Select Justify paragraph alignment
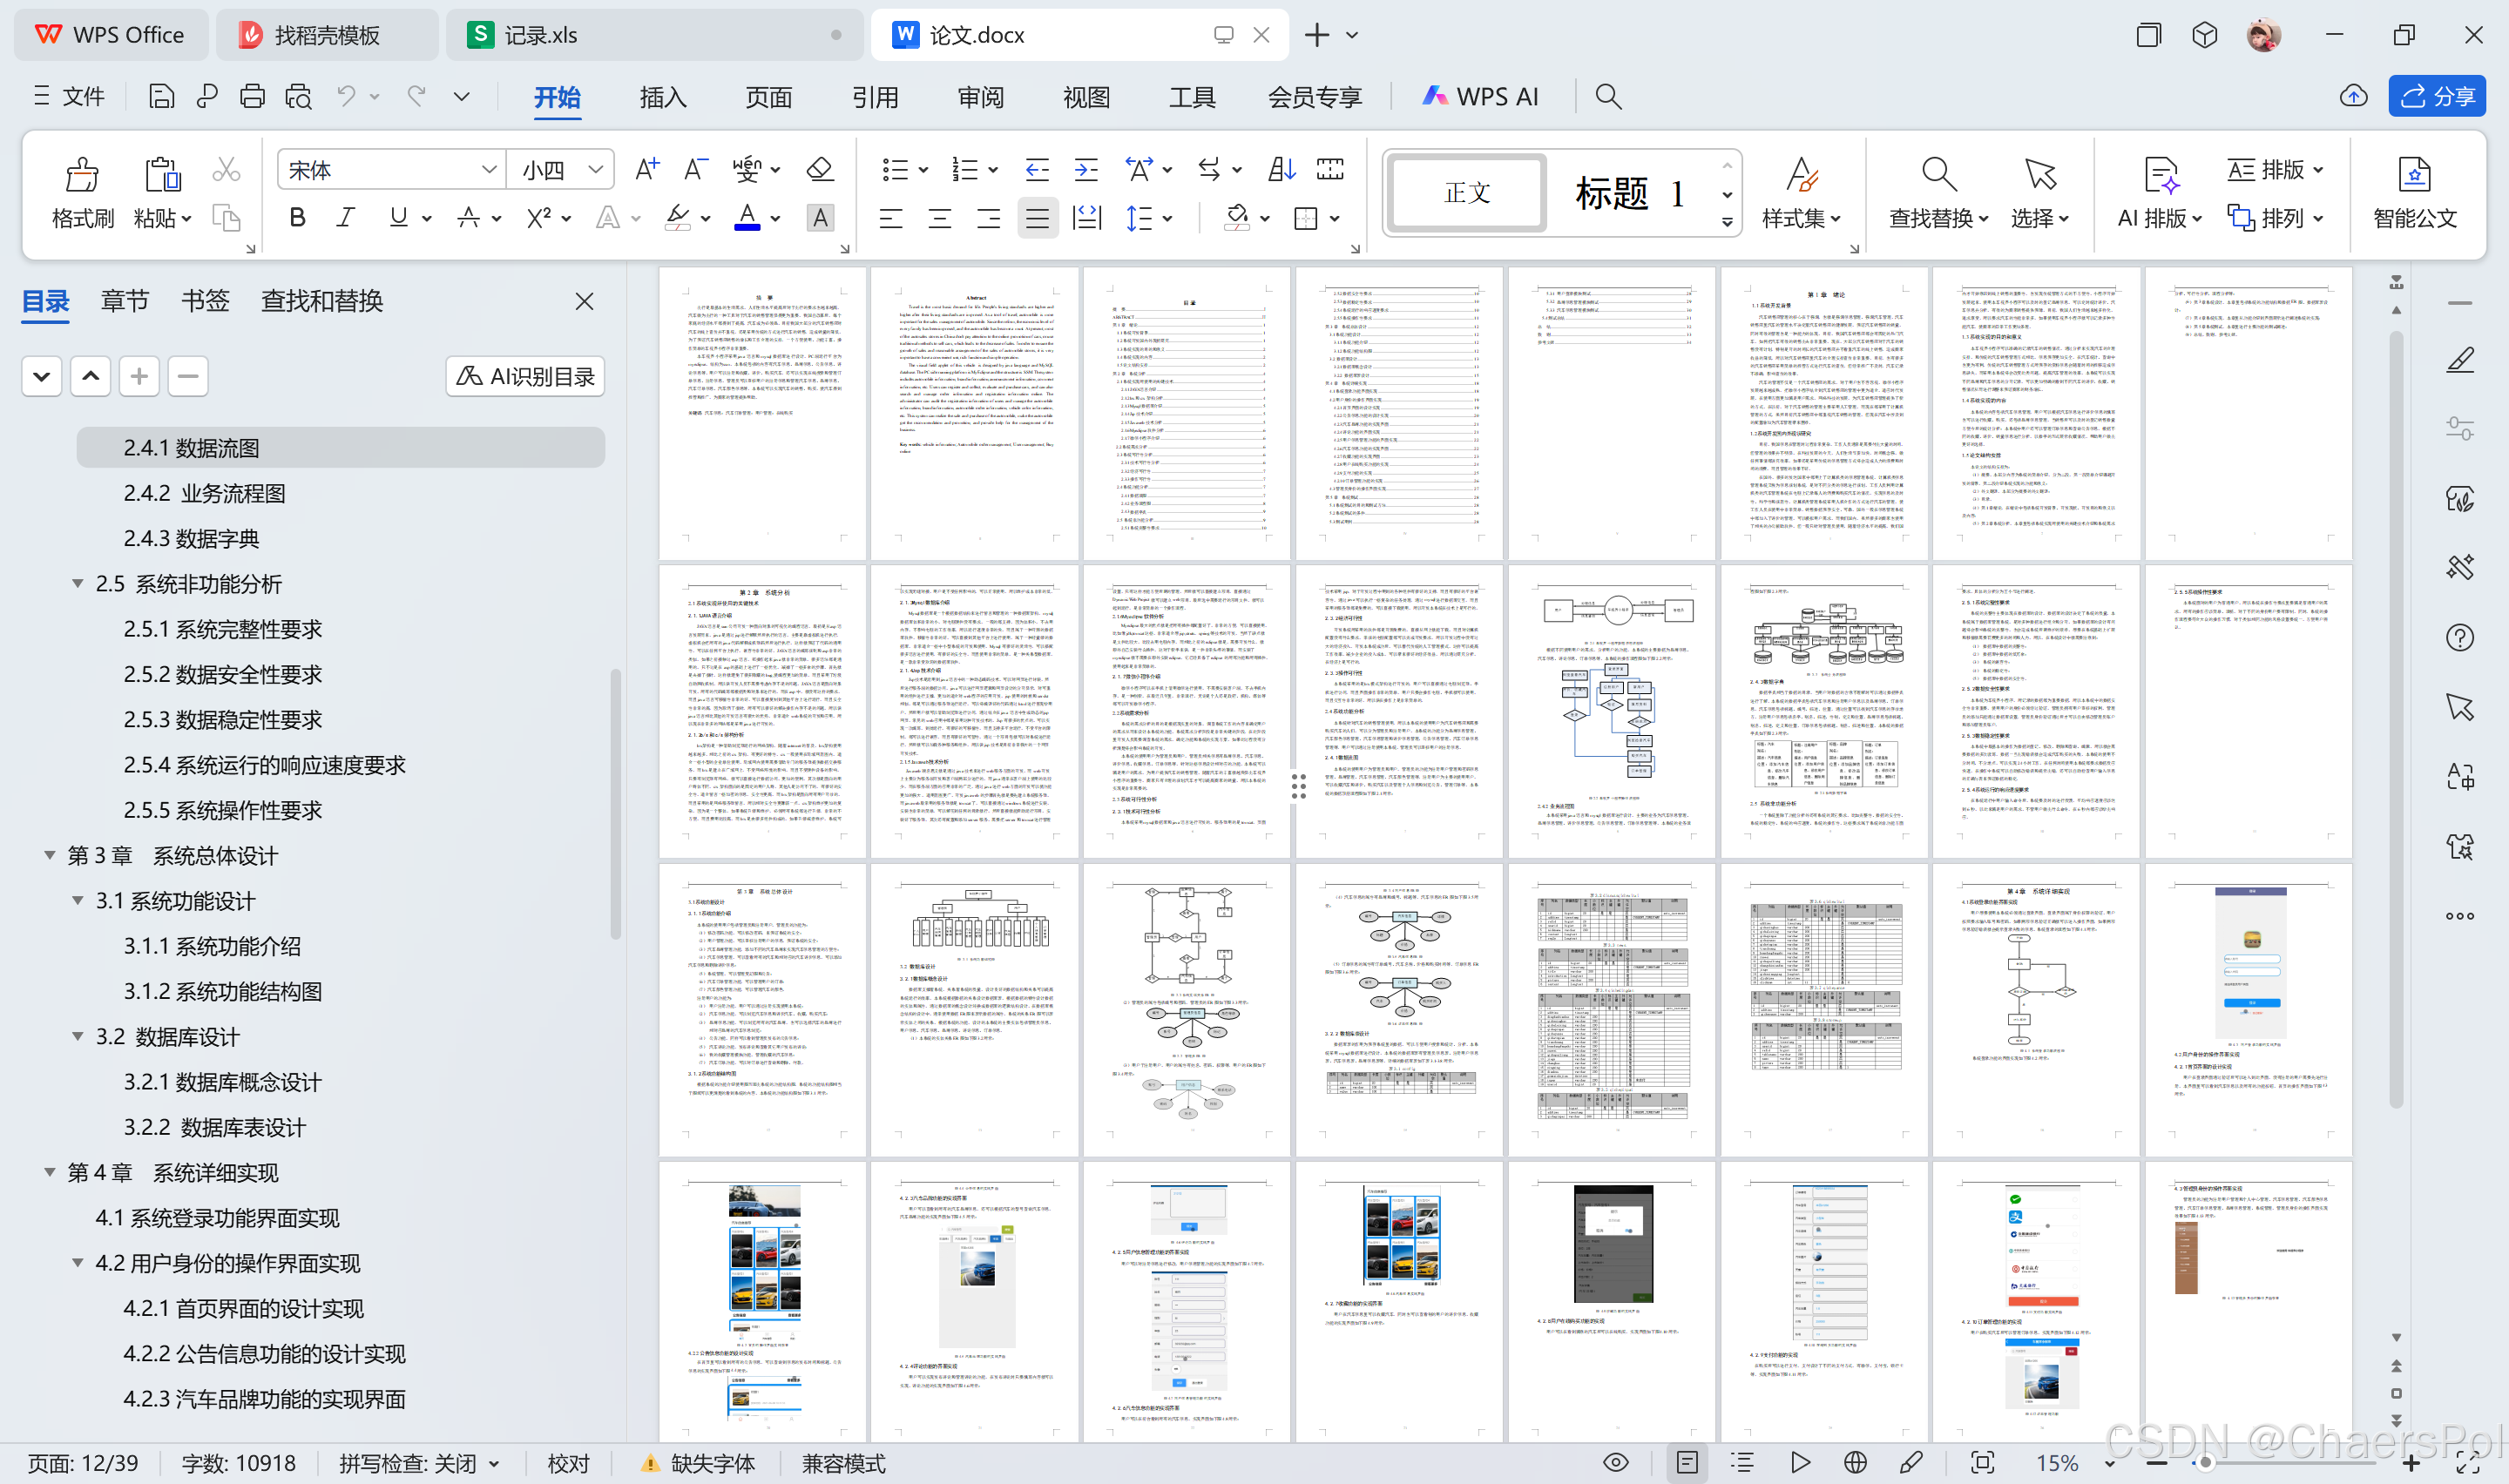Image resolution: width=2509 pixels, height=1484 pixels. (1037, 217)
